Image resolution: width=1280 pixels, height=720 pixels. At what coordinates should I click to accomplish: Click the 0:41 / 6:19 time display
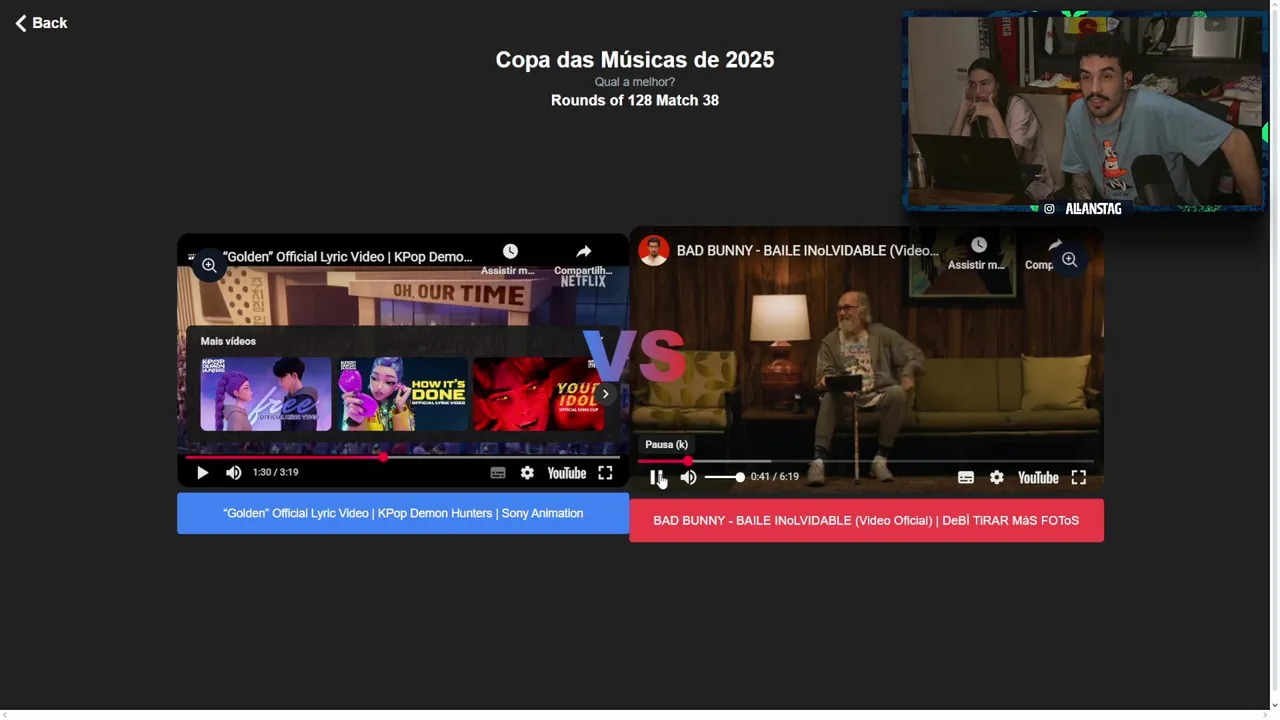pos(775,477)
